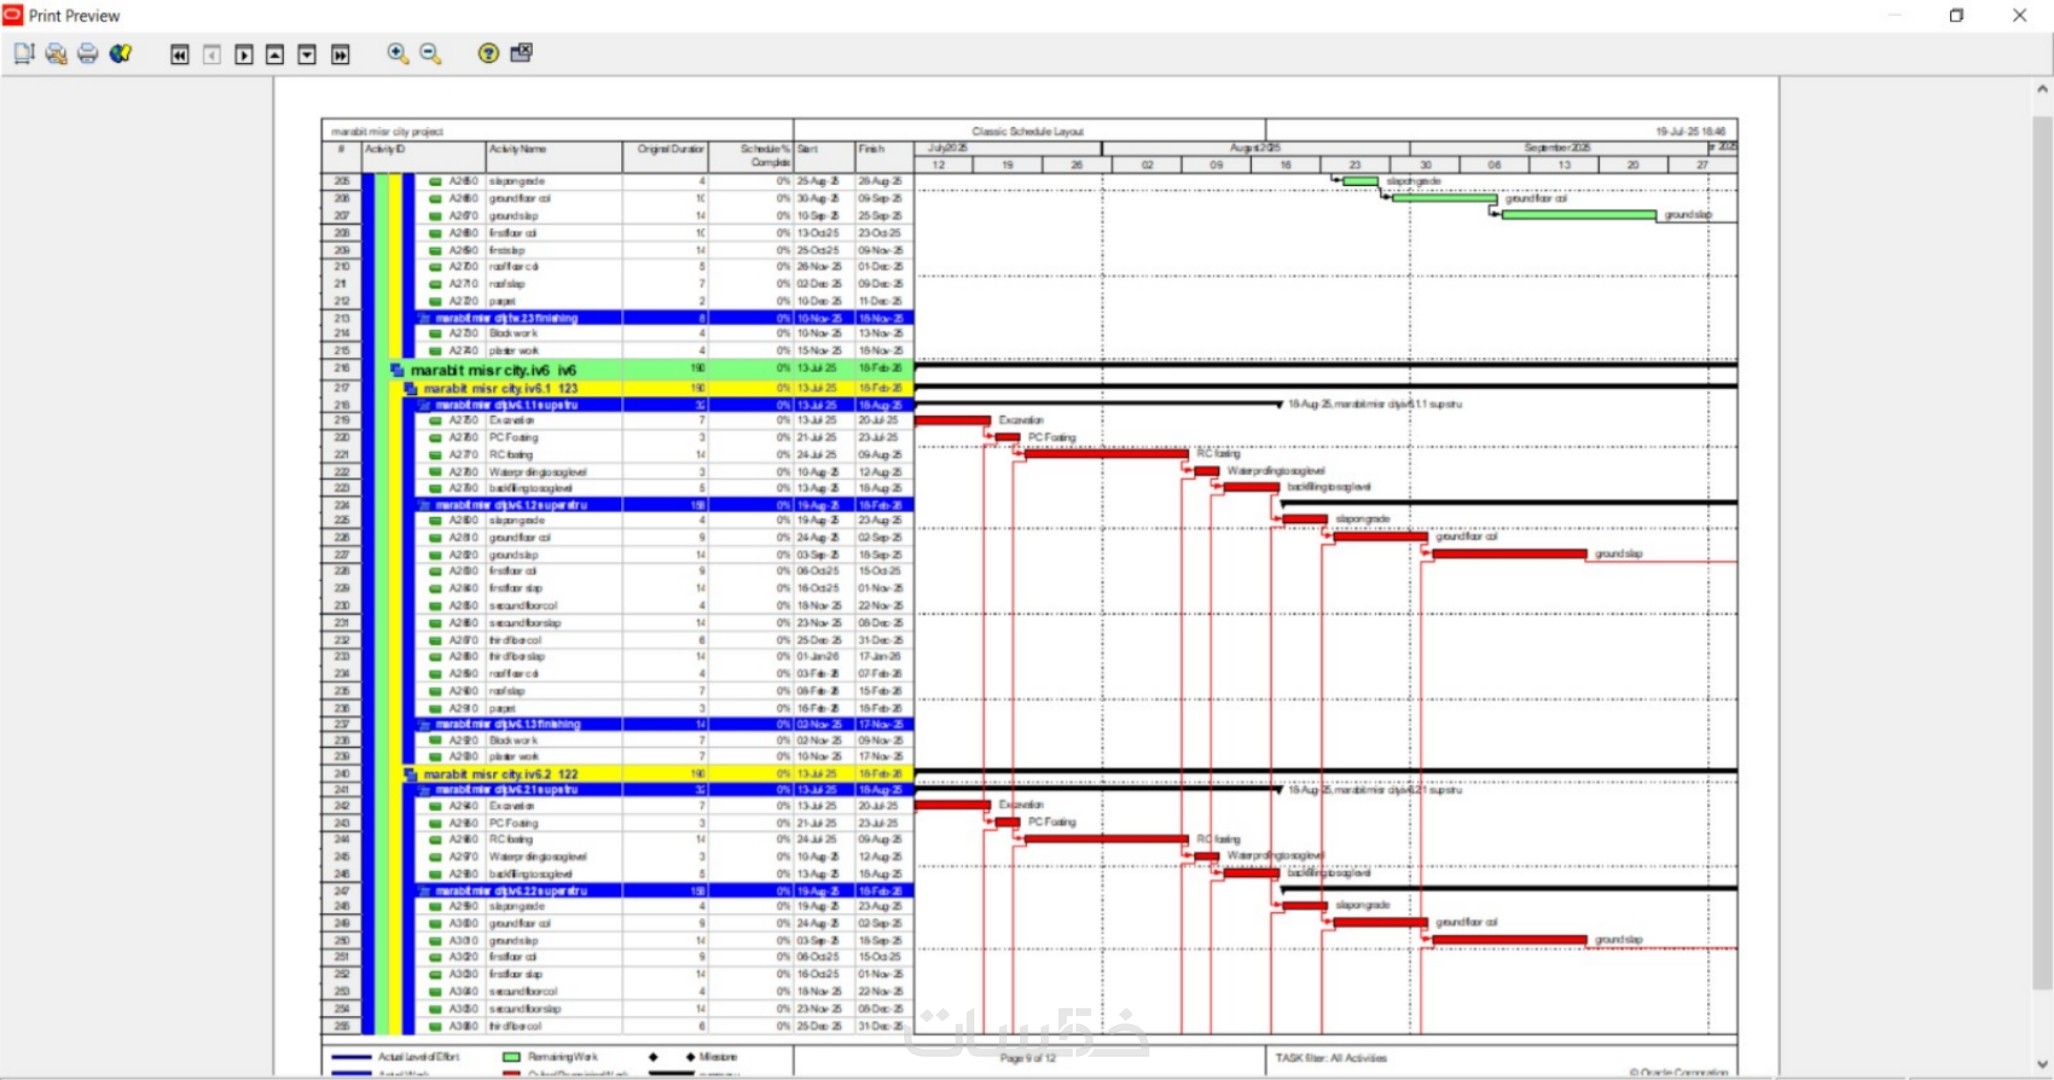Viewport: 2054px width, 1080px height.
Task: Click the Publish to web globe icon
Action: 121,54
